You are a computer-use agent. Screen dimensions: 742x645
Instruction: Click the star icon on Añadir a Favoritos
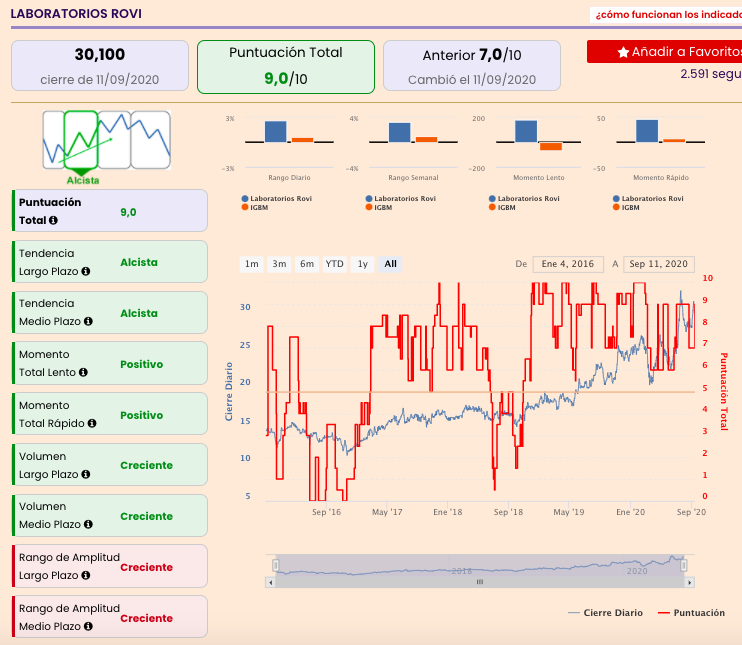click(623, 52)
